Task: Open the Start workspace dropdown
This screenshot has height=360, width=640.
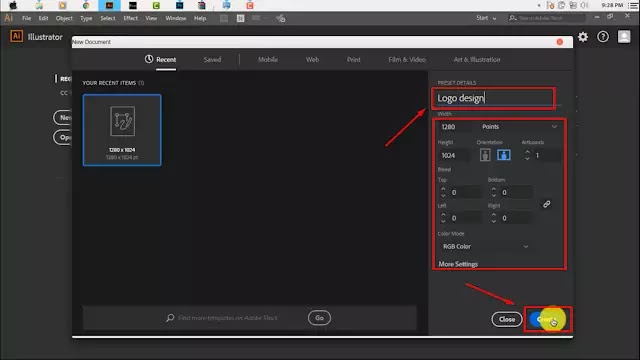Action: 486,18
